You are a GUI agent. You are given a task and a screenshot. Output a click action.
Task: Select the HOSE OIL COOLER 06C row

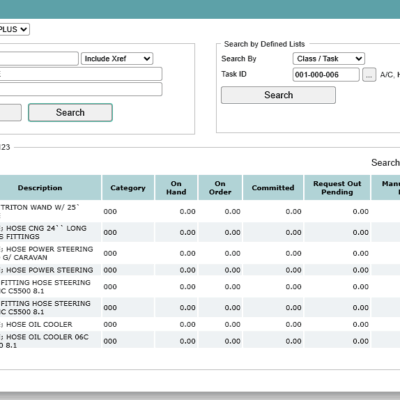[200, 341]
